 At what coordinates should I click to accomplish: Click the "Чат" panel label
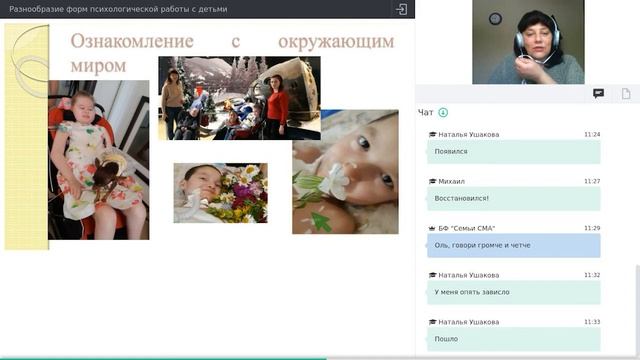(425, 113)
